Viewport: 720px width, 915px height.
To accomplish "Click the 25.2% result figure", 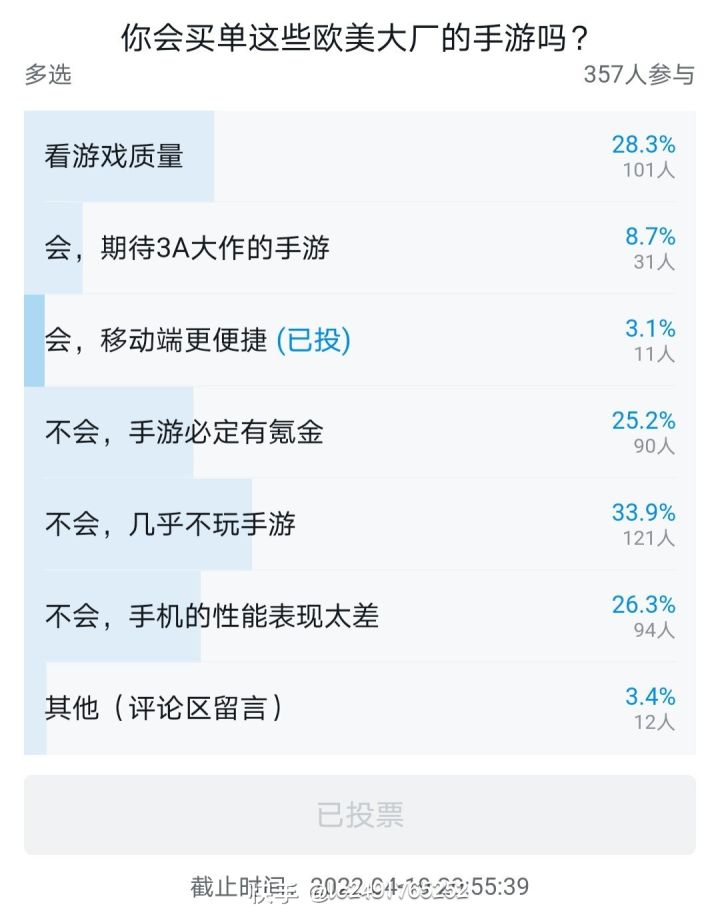I will [x=644, y=420].
